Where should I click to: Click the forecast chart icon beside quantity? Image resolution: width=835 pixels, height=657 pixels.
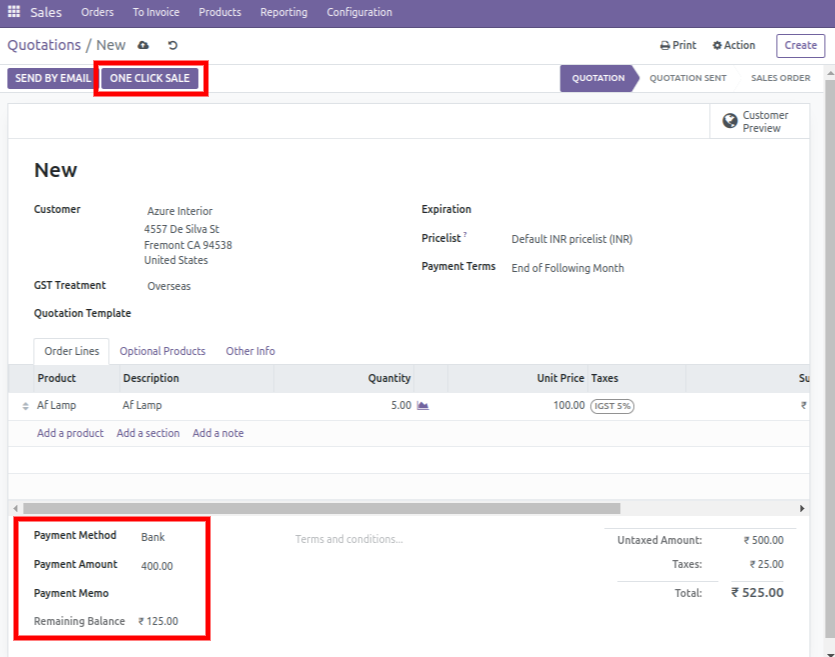coord(422,406)
